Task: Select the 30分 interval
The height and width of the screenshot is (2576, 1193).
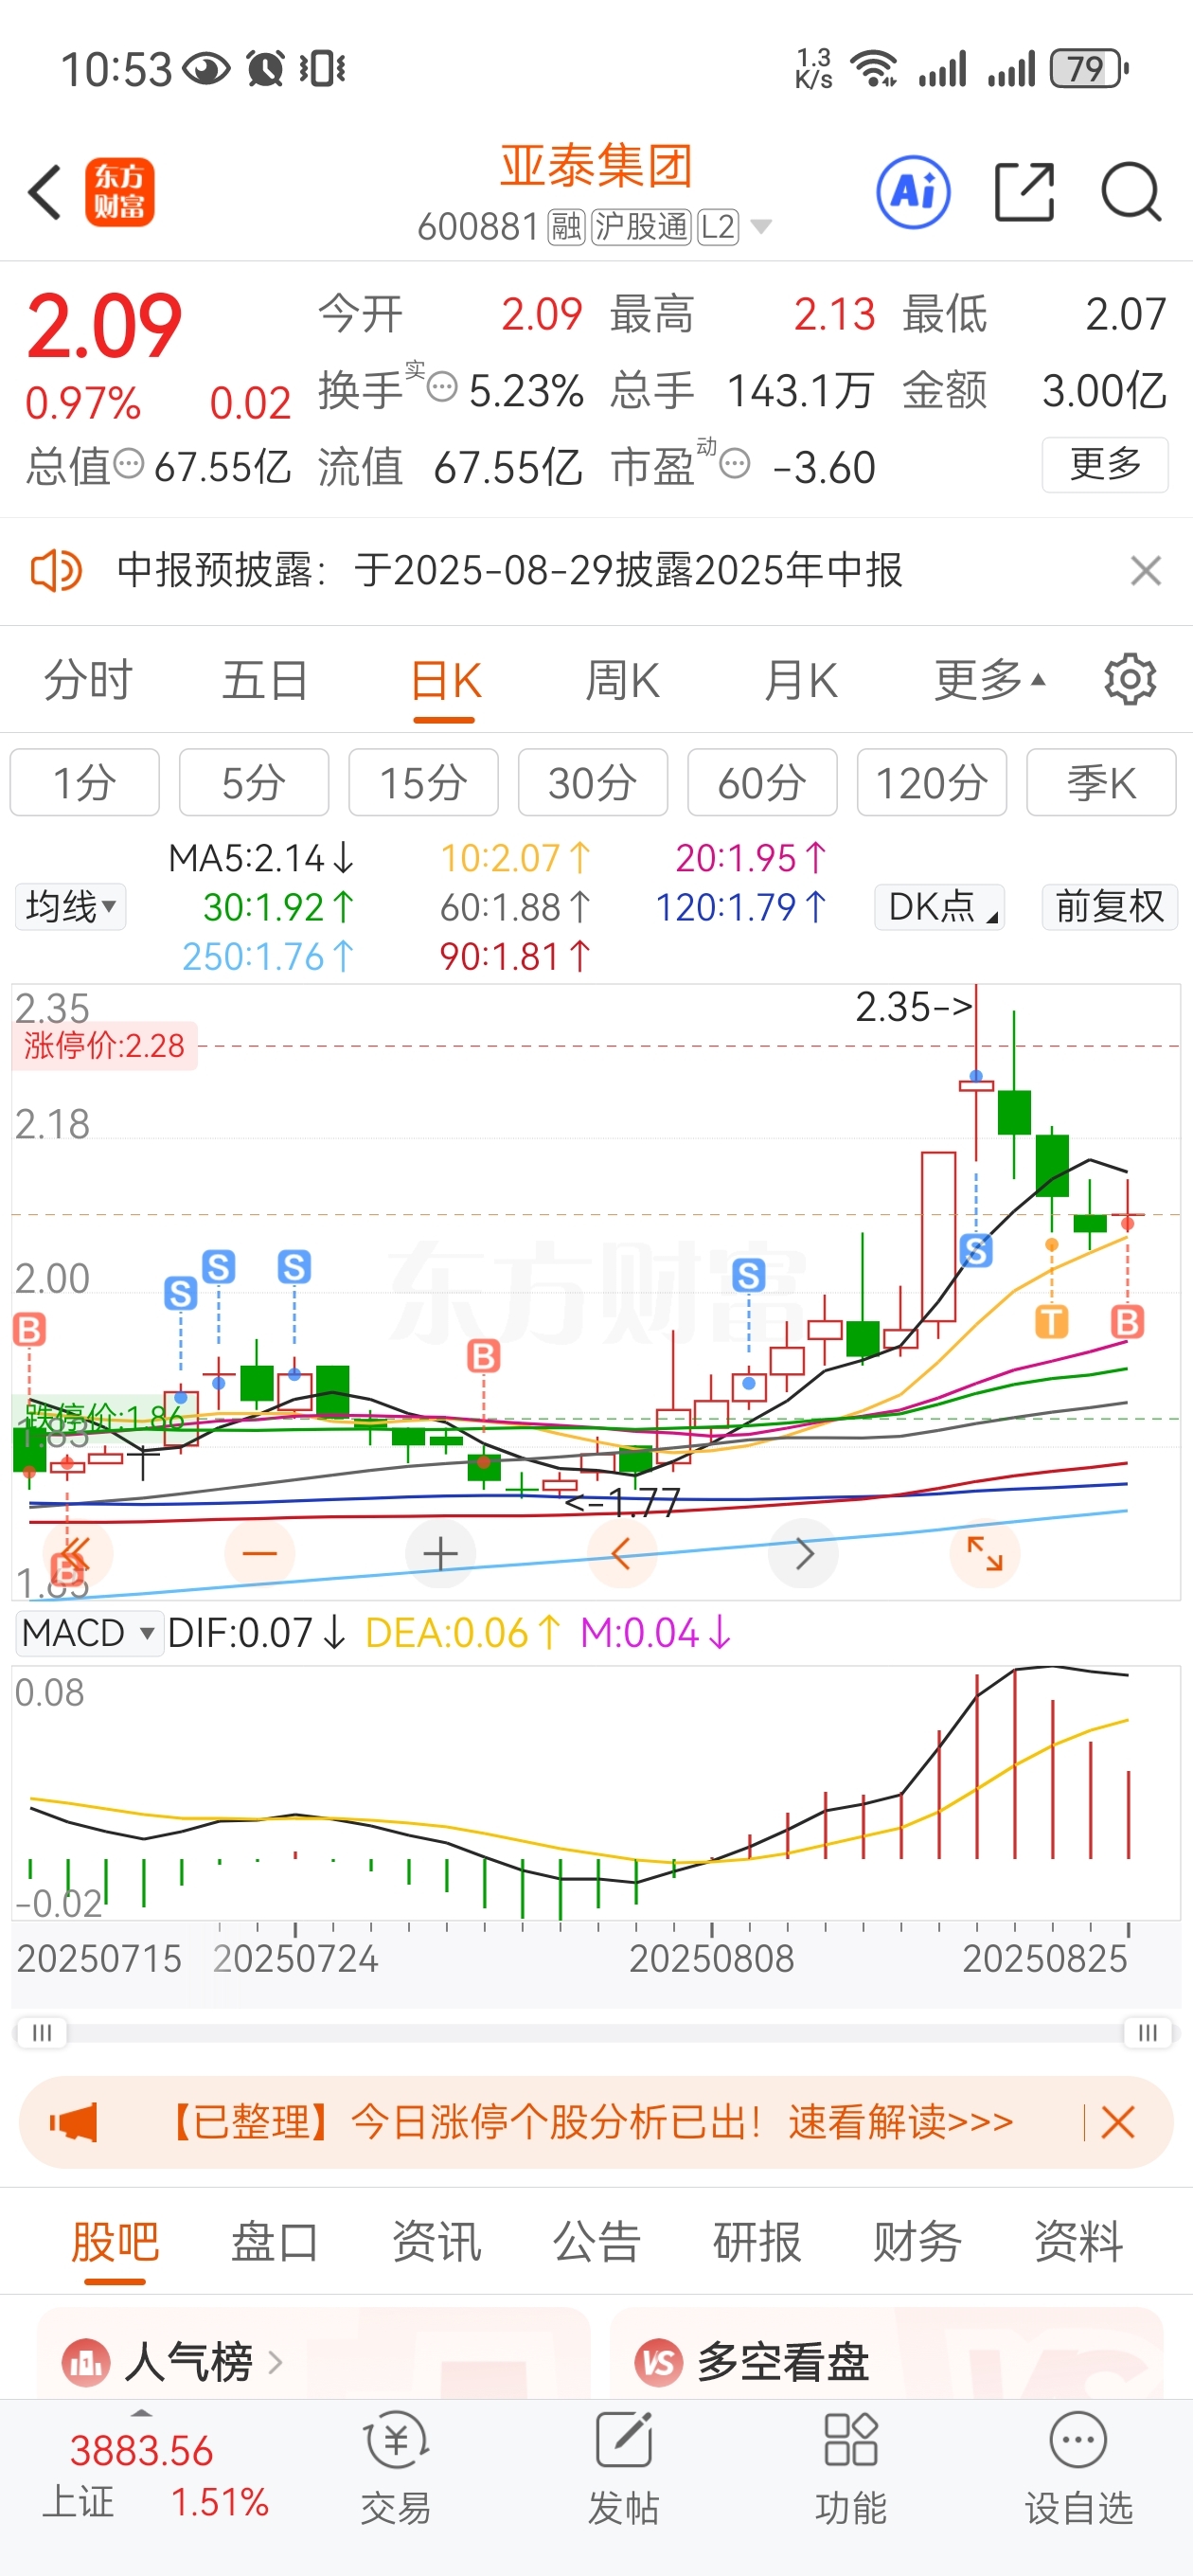Action: [593, 782]
